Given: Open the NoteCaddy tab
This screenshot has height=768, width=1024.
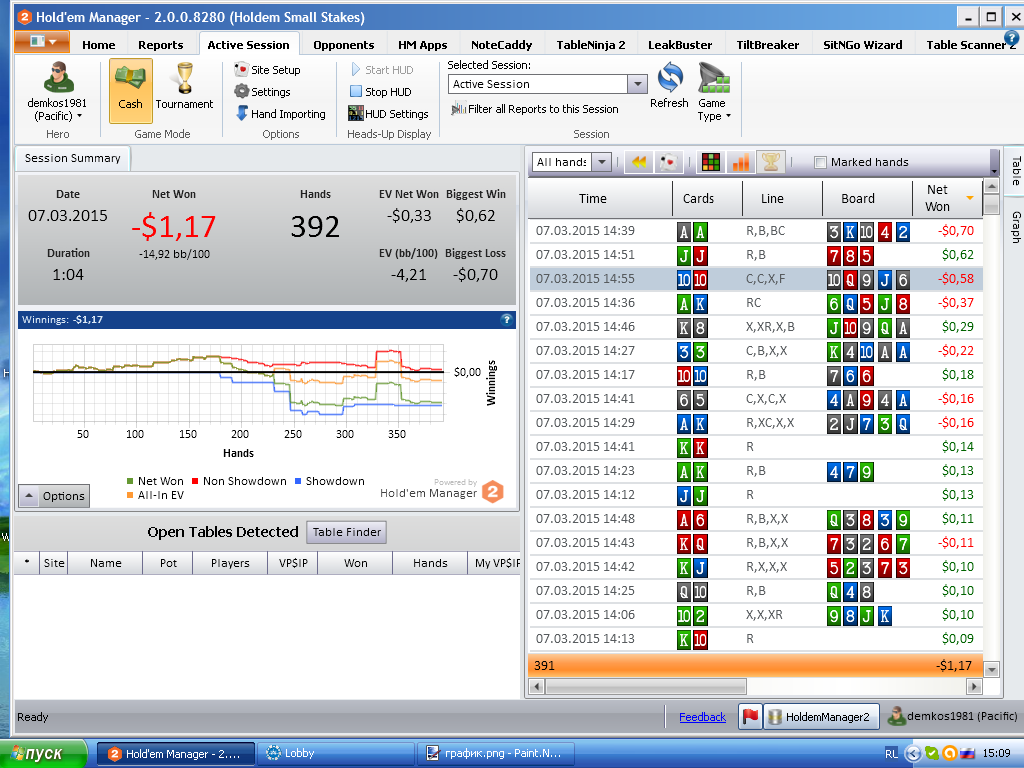Looking at the screenshot, I should point(502,44).
